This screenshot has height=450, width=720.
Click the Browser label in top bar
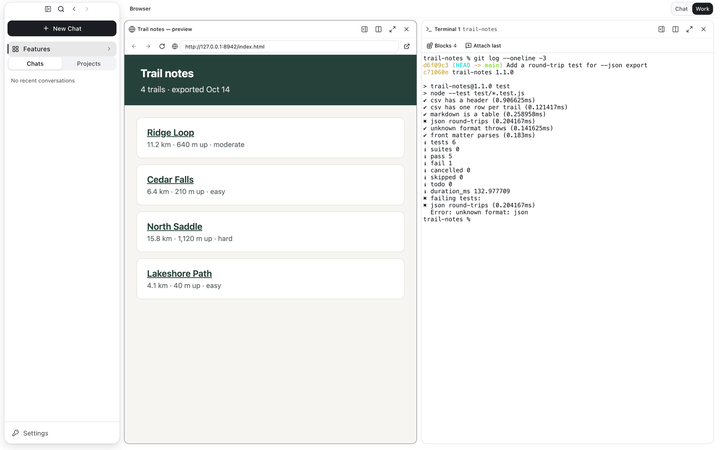point(140,9)
